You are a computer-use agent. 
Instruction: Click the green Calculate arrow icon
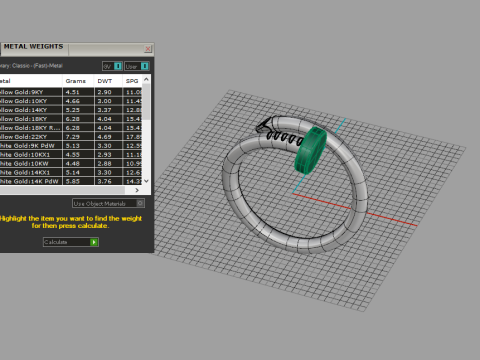[x=94, y=242]
